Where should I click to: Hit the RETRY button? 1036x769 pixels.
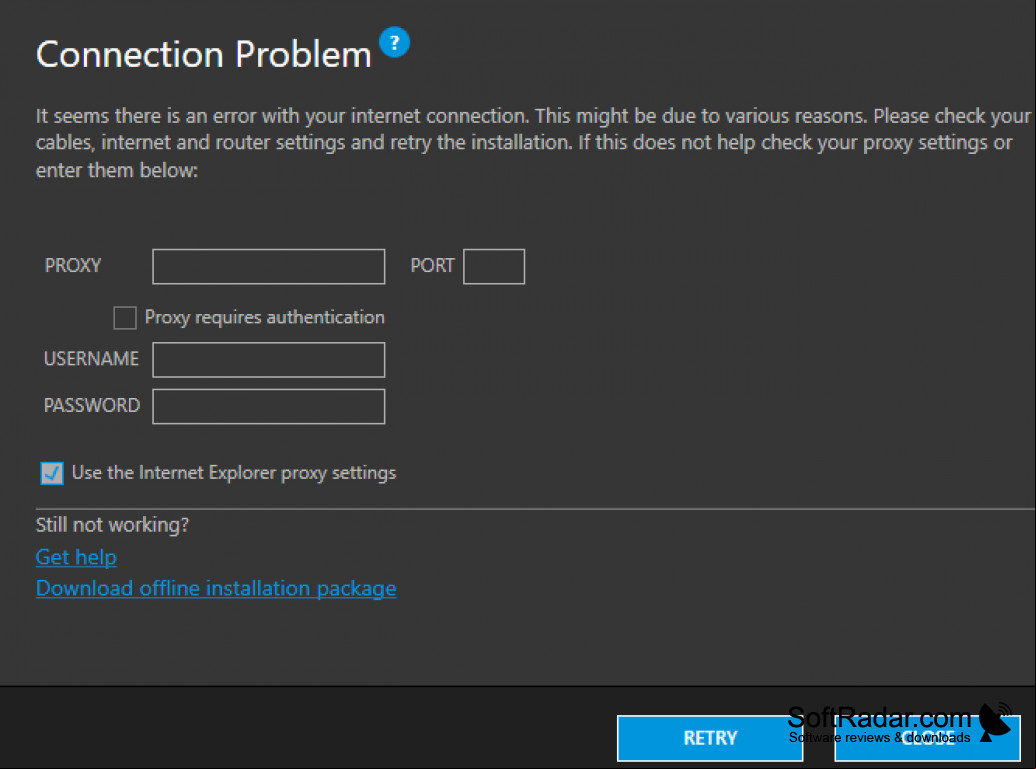tap(710, 738)
